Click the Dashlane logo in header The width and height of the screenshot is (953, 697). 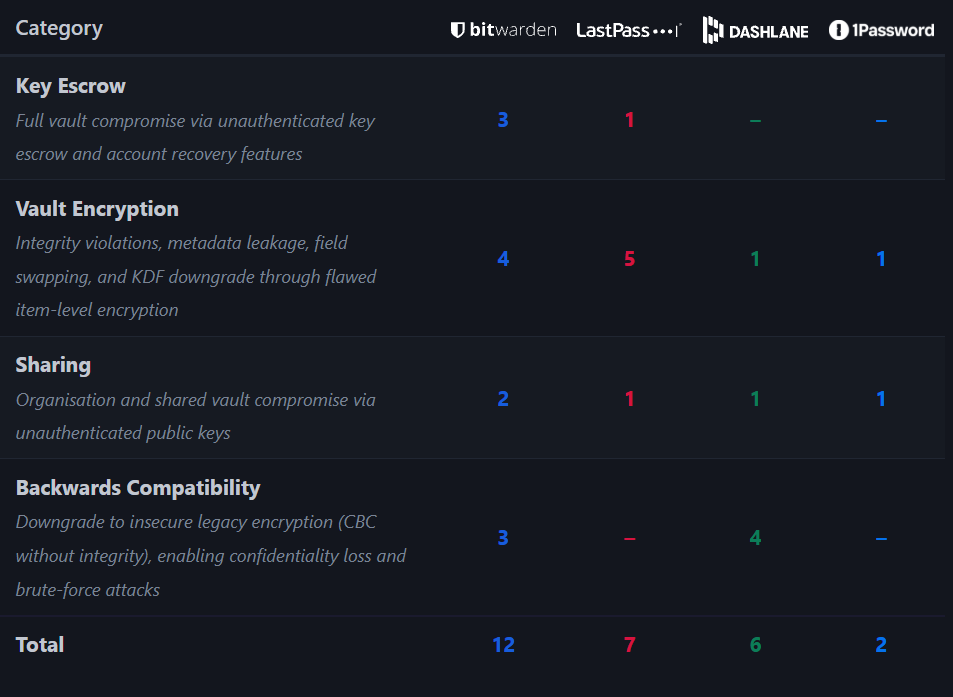coord(755,31)
